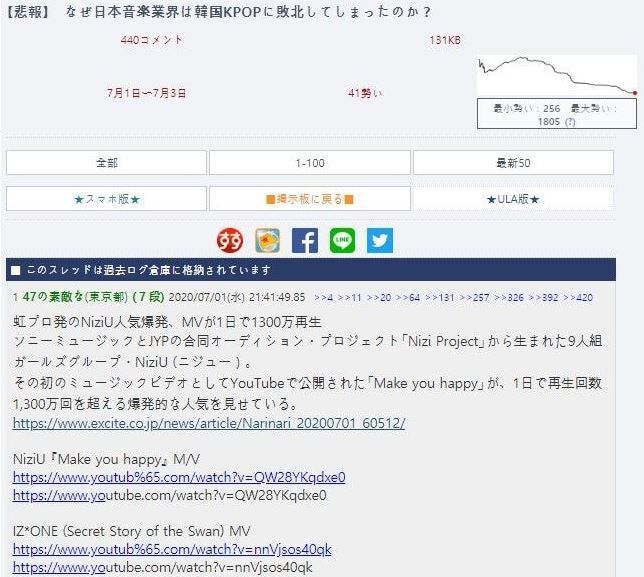The width and height of the screenshot is (644, 577).
Task: Jump to reply >>392
Action: [543, 297]
